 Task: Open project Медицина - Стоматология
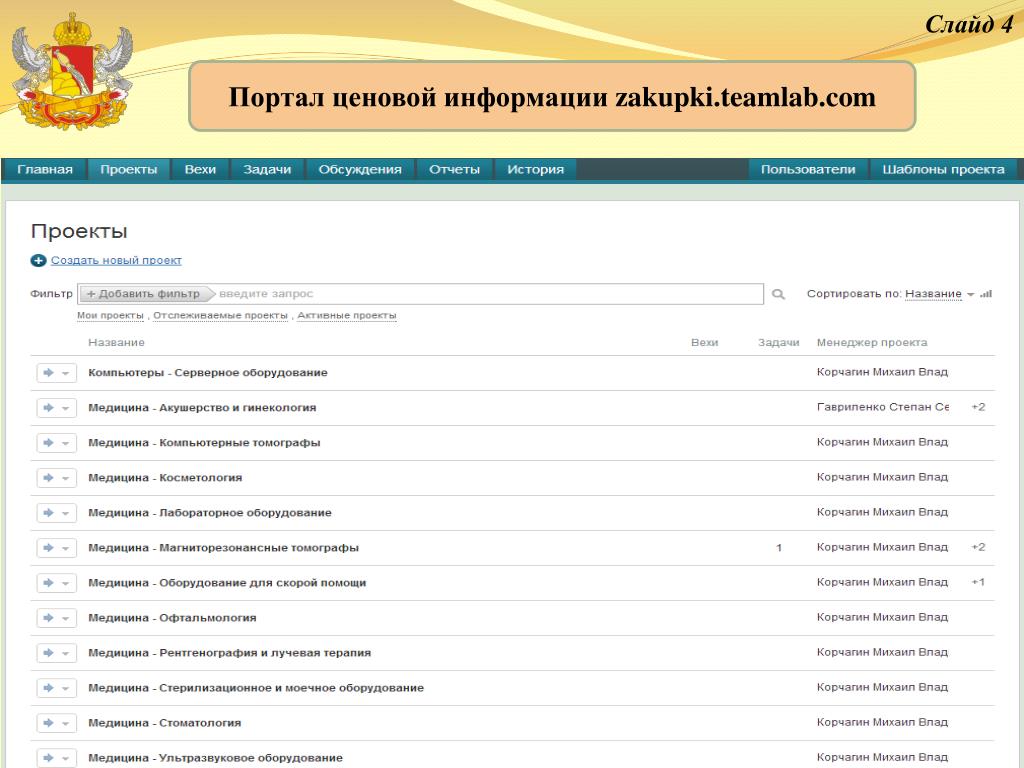tap(165, 723)
